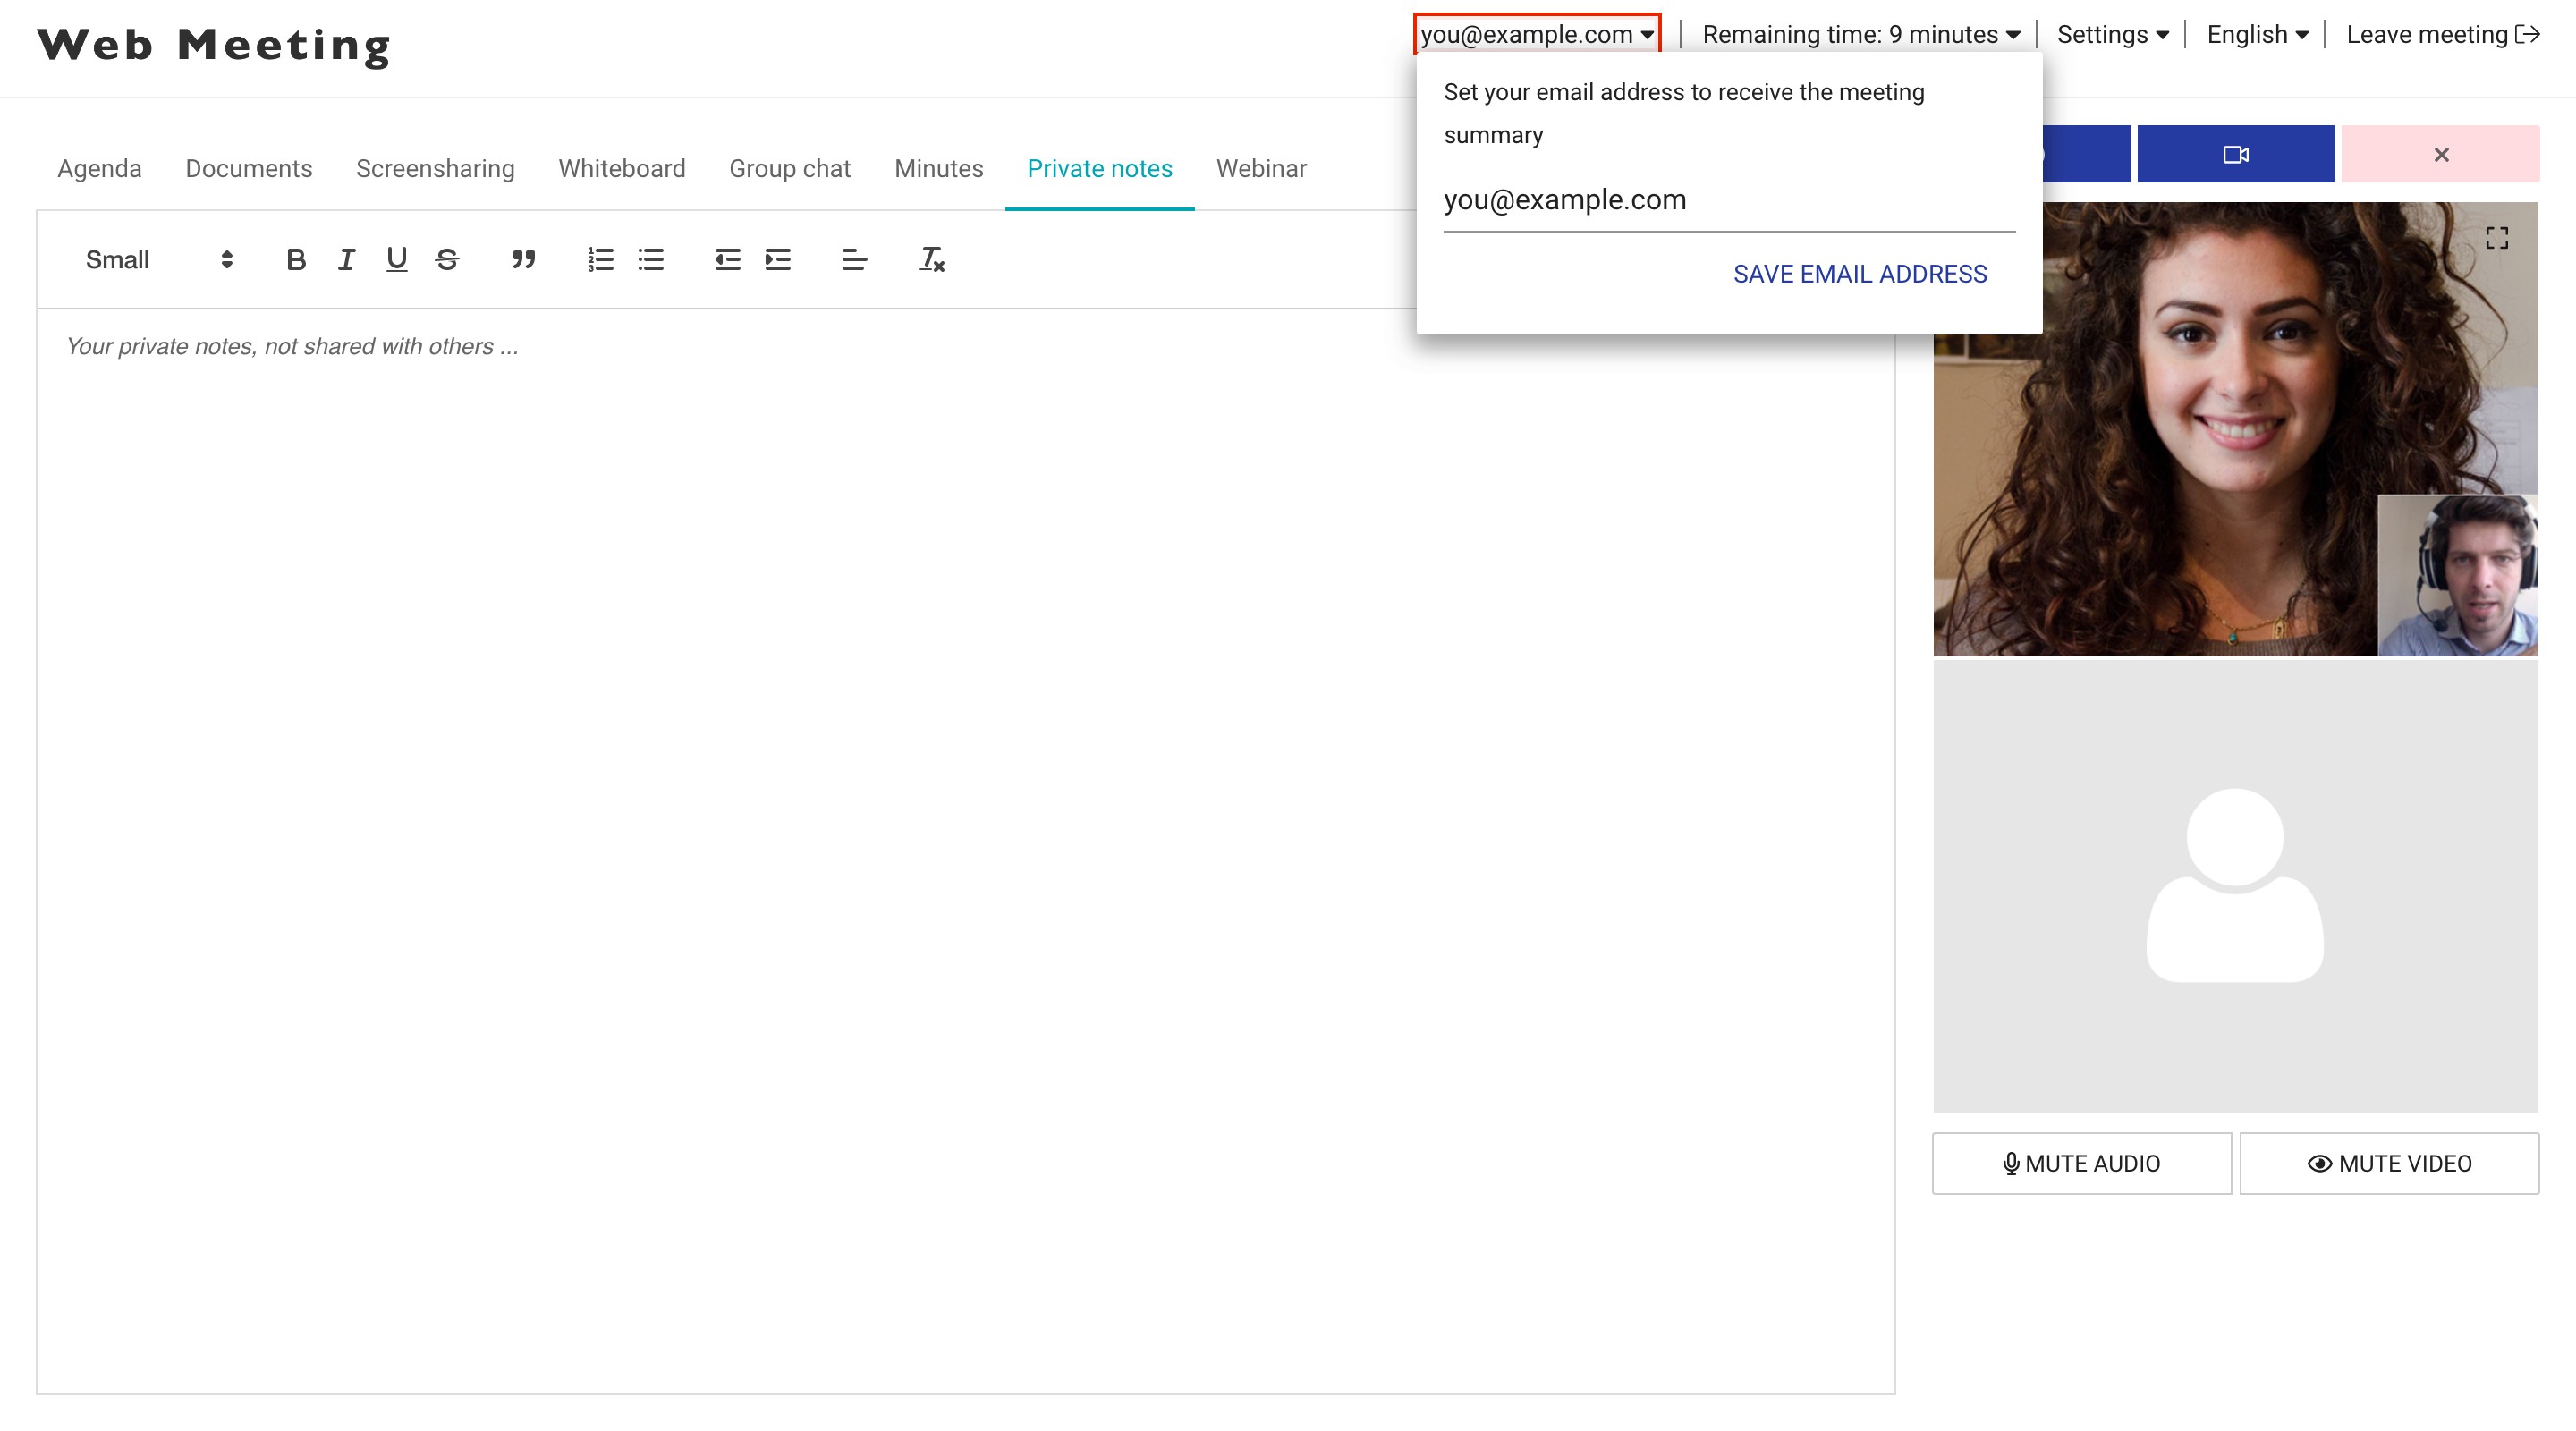Mute video with the eye button
The image size is (2576, 1431).
(2389, 1163)
